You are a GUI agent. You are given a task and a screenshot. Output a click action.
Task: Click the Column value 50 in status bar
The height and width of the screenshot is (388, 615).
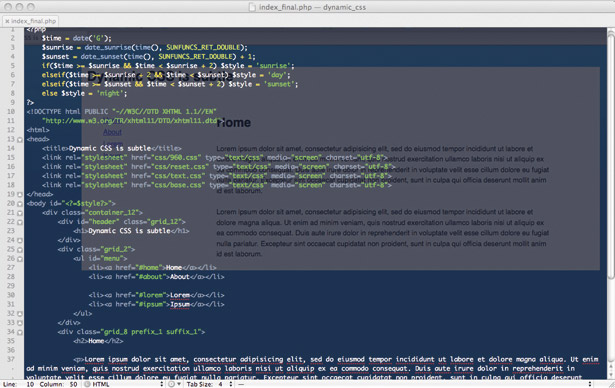click(73, 384)
